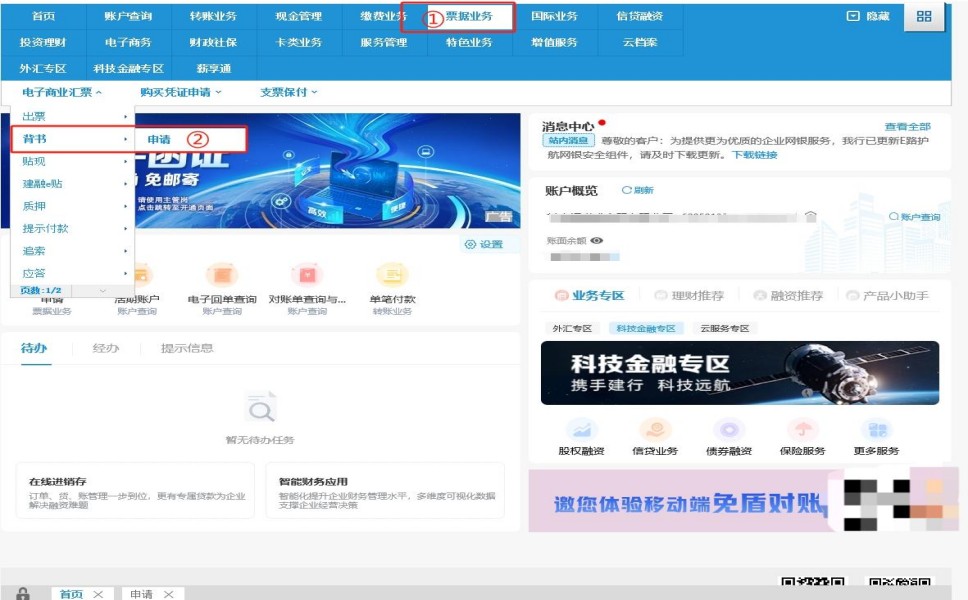The width and height of the screenshot is (968, 600).
Task: Open 更多服务 icon
Action: point(876,430)
